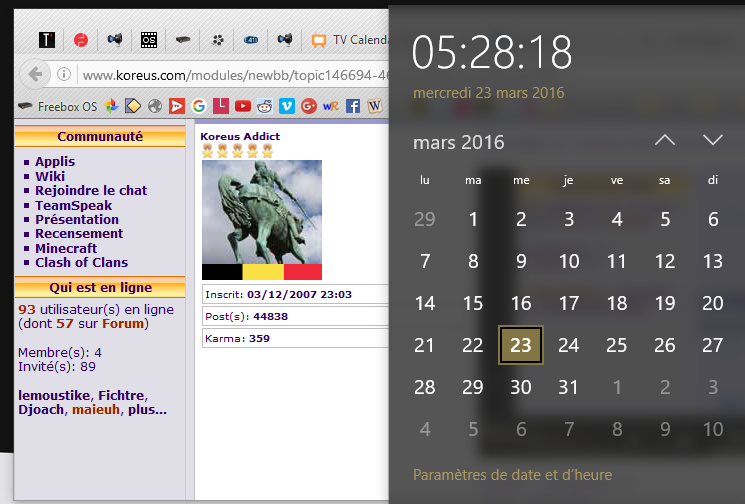Switch to the pinned OS tab
This screenshot has width=745, height=504.
(149, 40)
